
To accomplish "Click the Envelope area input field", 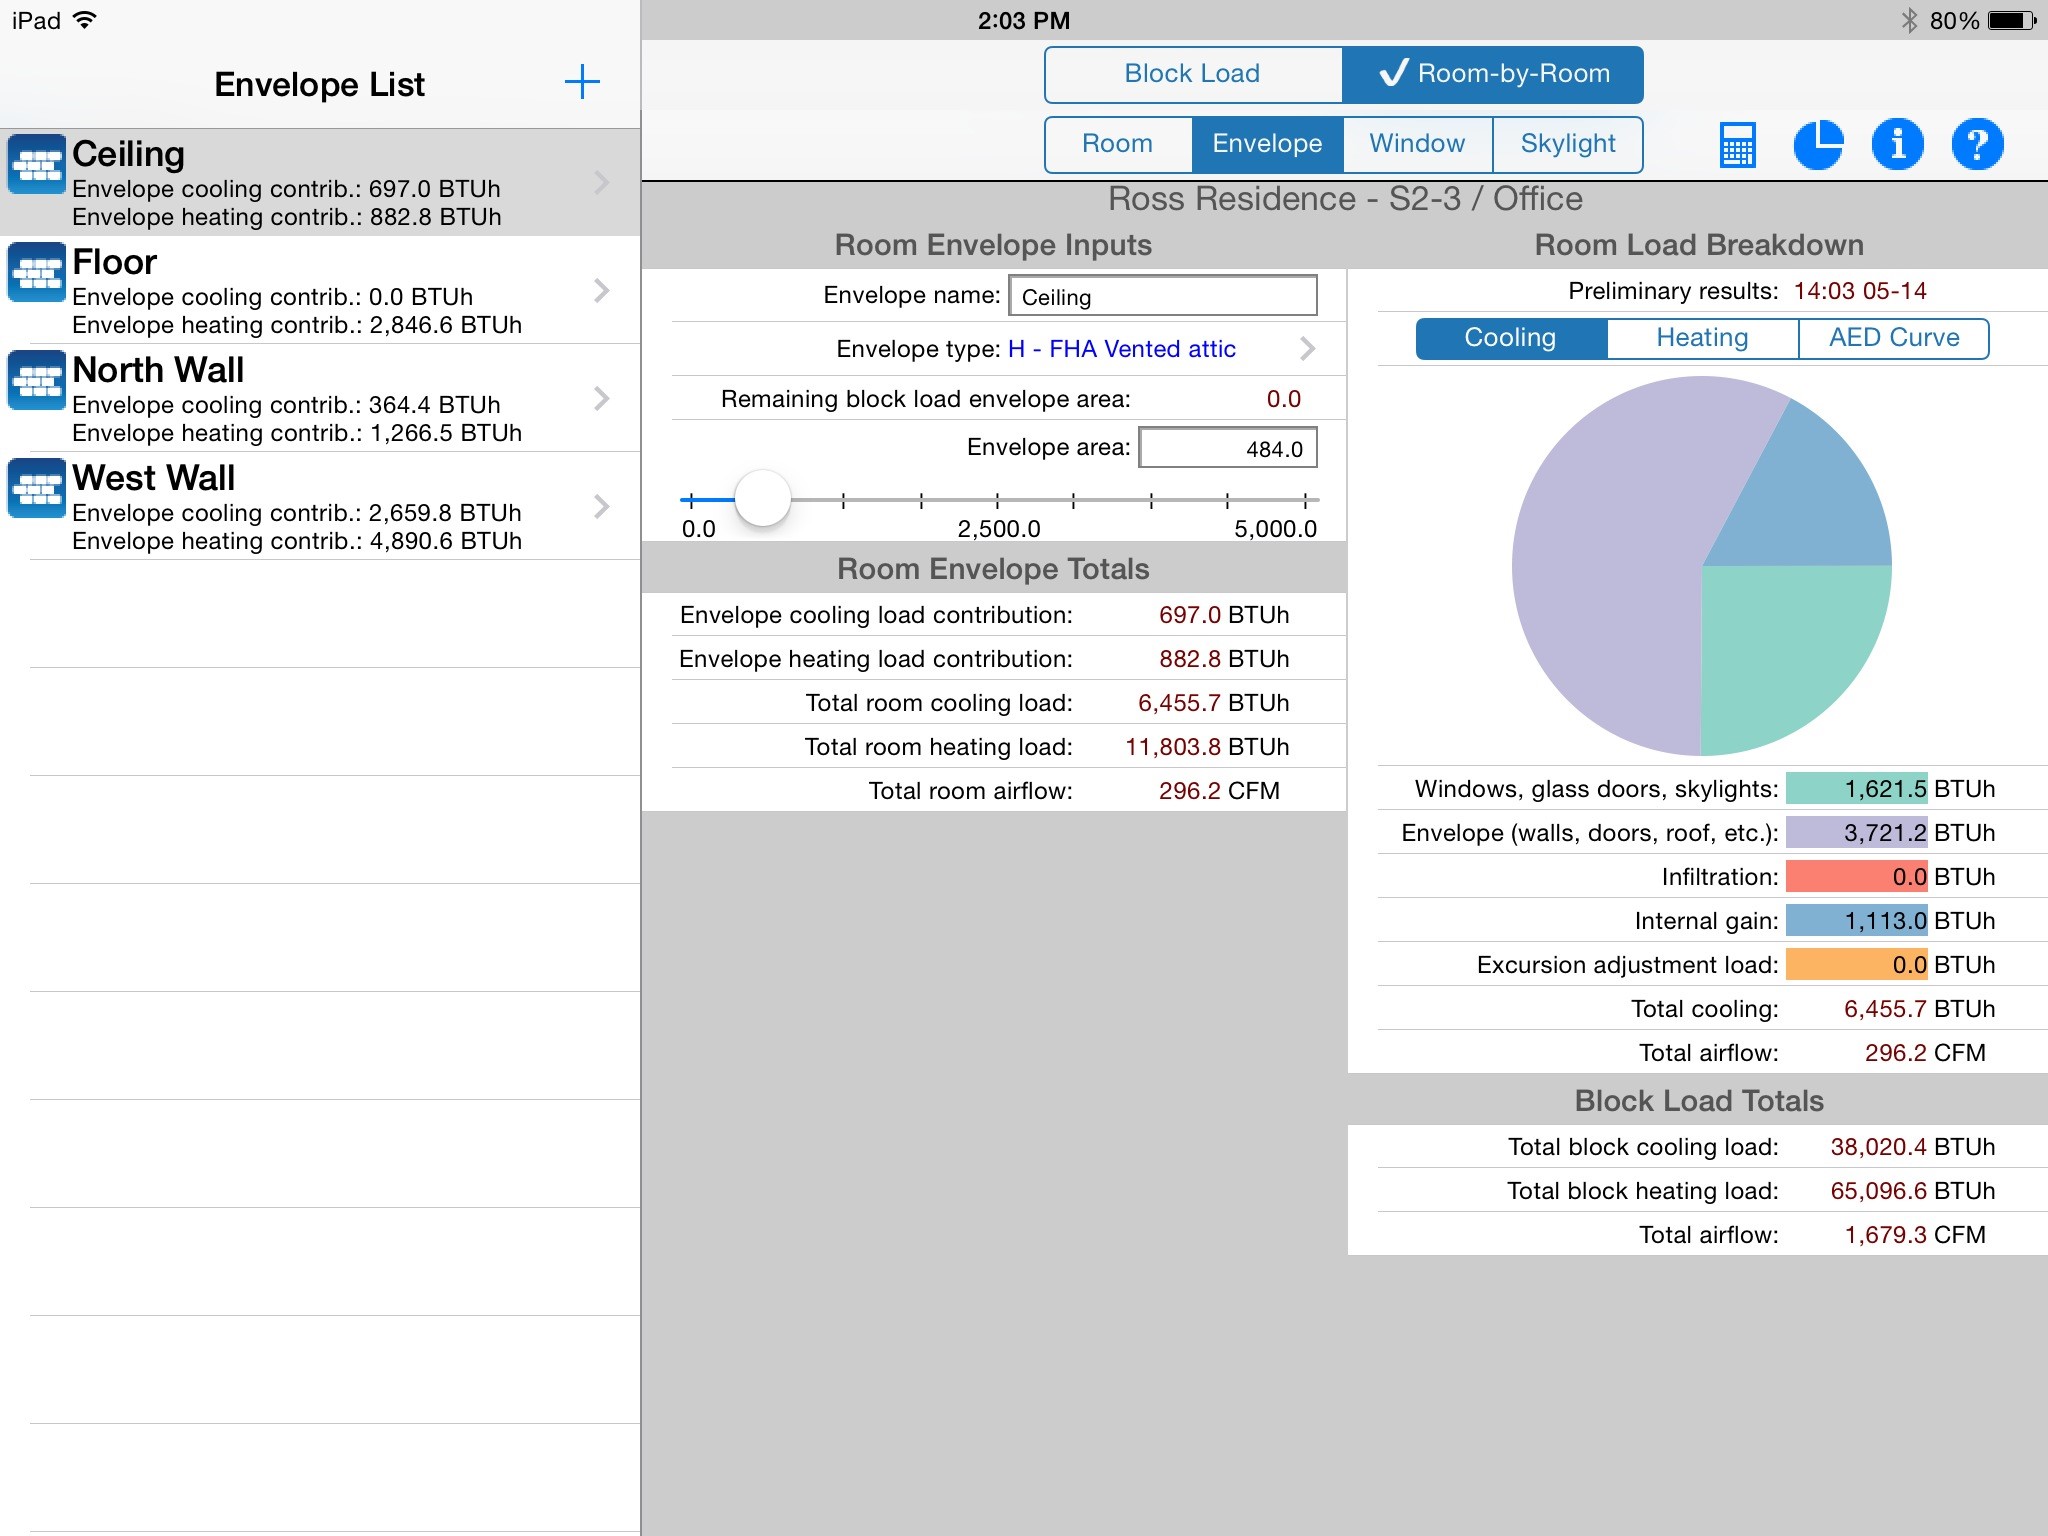I will (1228, 448).
